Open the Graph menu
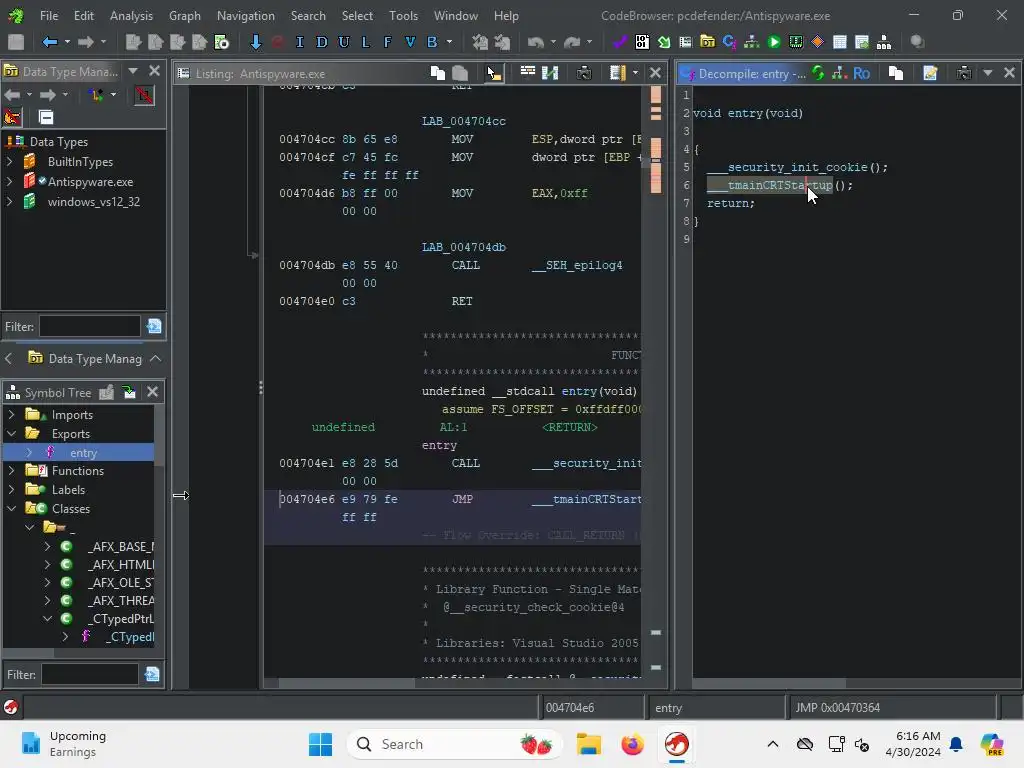This screenshot has height=768, width=1024. [x=185, y=16]
